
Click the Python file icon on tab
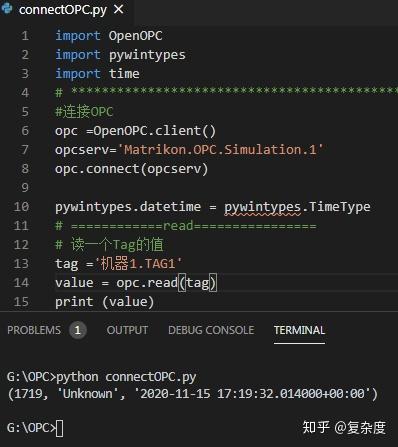tap(7, 9)
